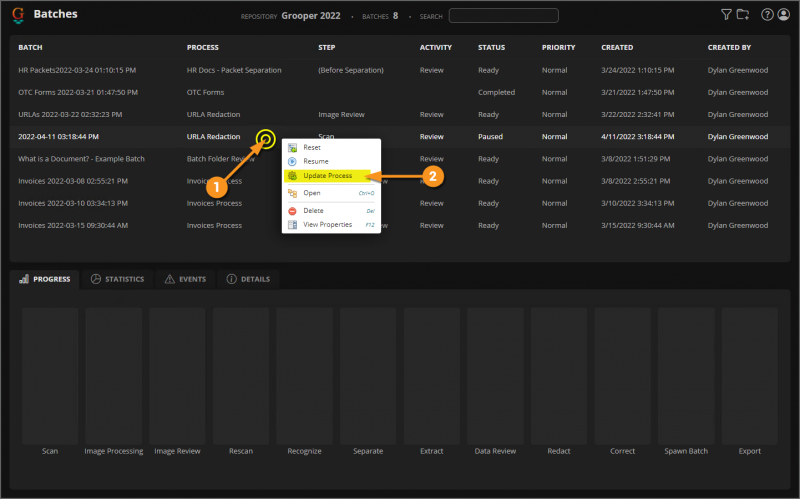Click the Paused status cell
Viewport: 800px width, 499px height.
(x=490, y=137)
